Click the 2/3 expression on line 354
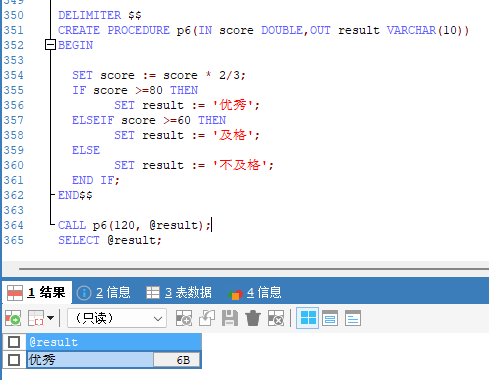The image size is (489, 380). (x=230, y=75)
